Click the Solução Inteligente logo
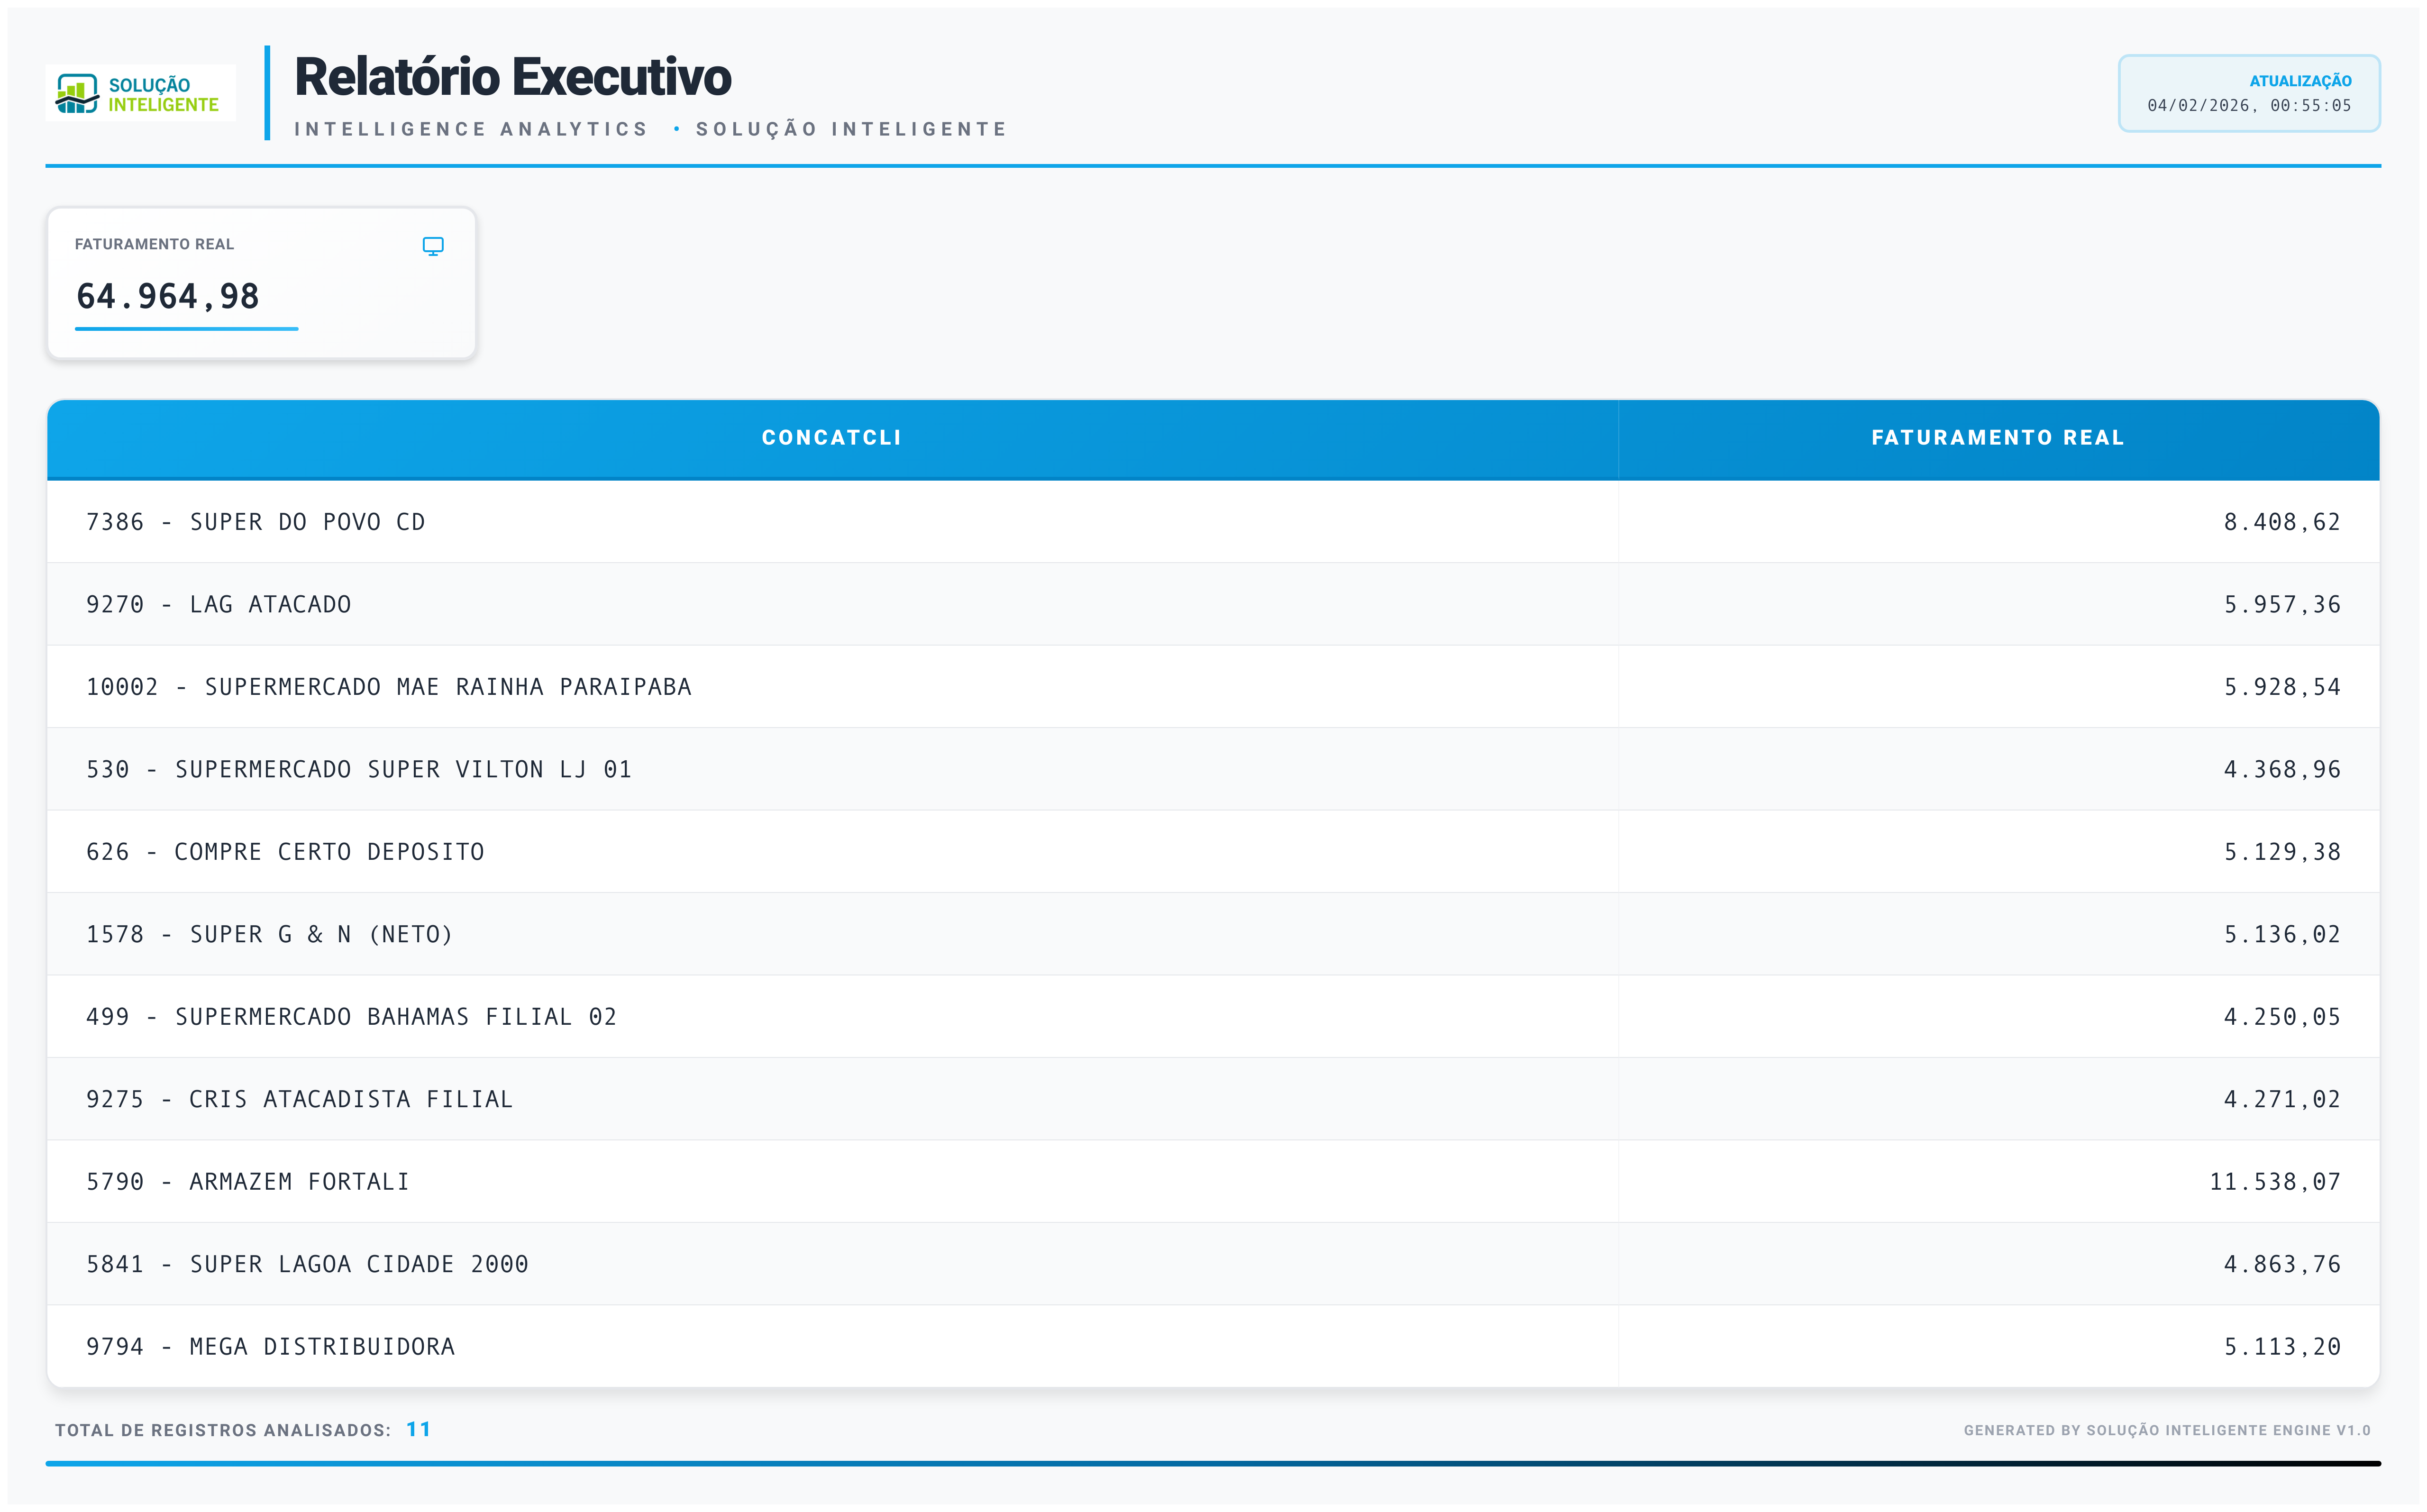 click(140, 94)
